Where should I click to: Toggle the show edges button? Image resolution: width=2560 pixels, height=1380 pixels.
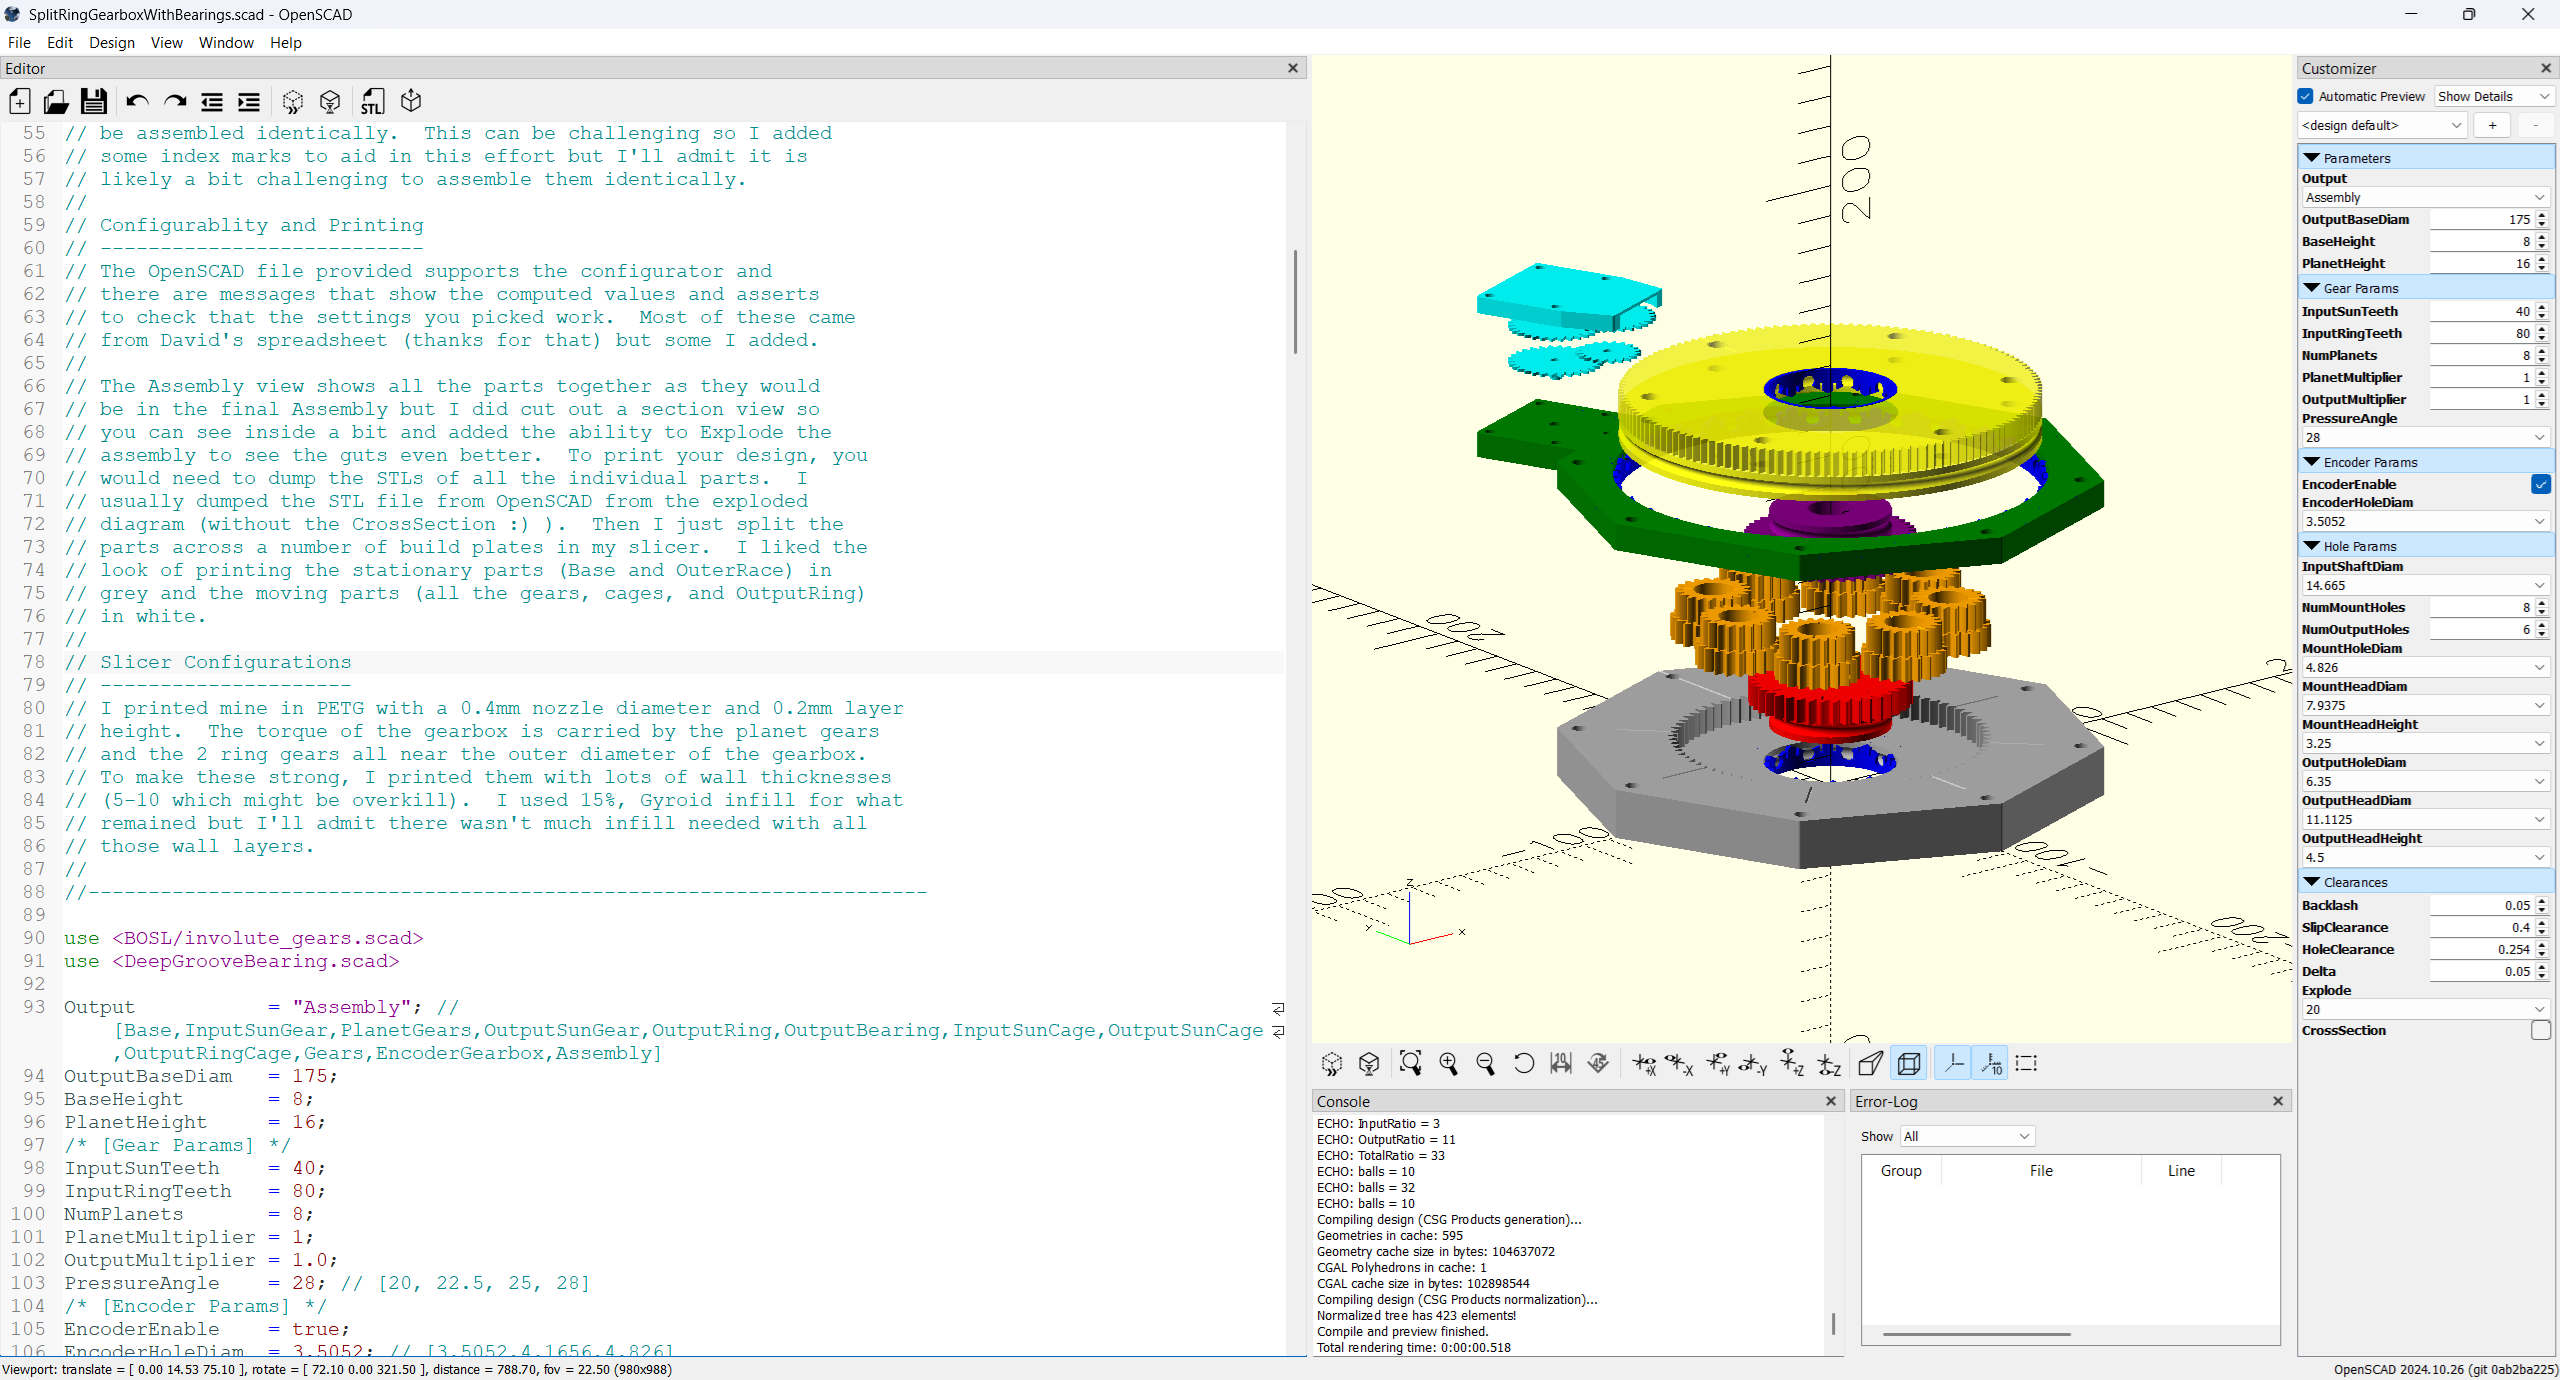pos(2027,1063)
